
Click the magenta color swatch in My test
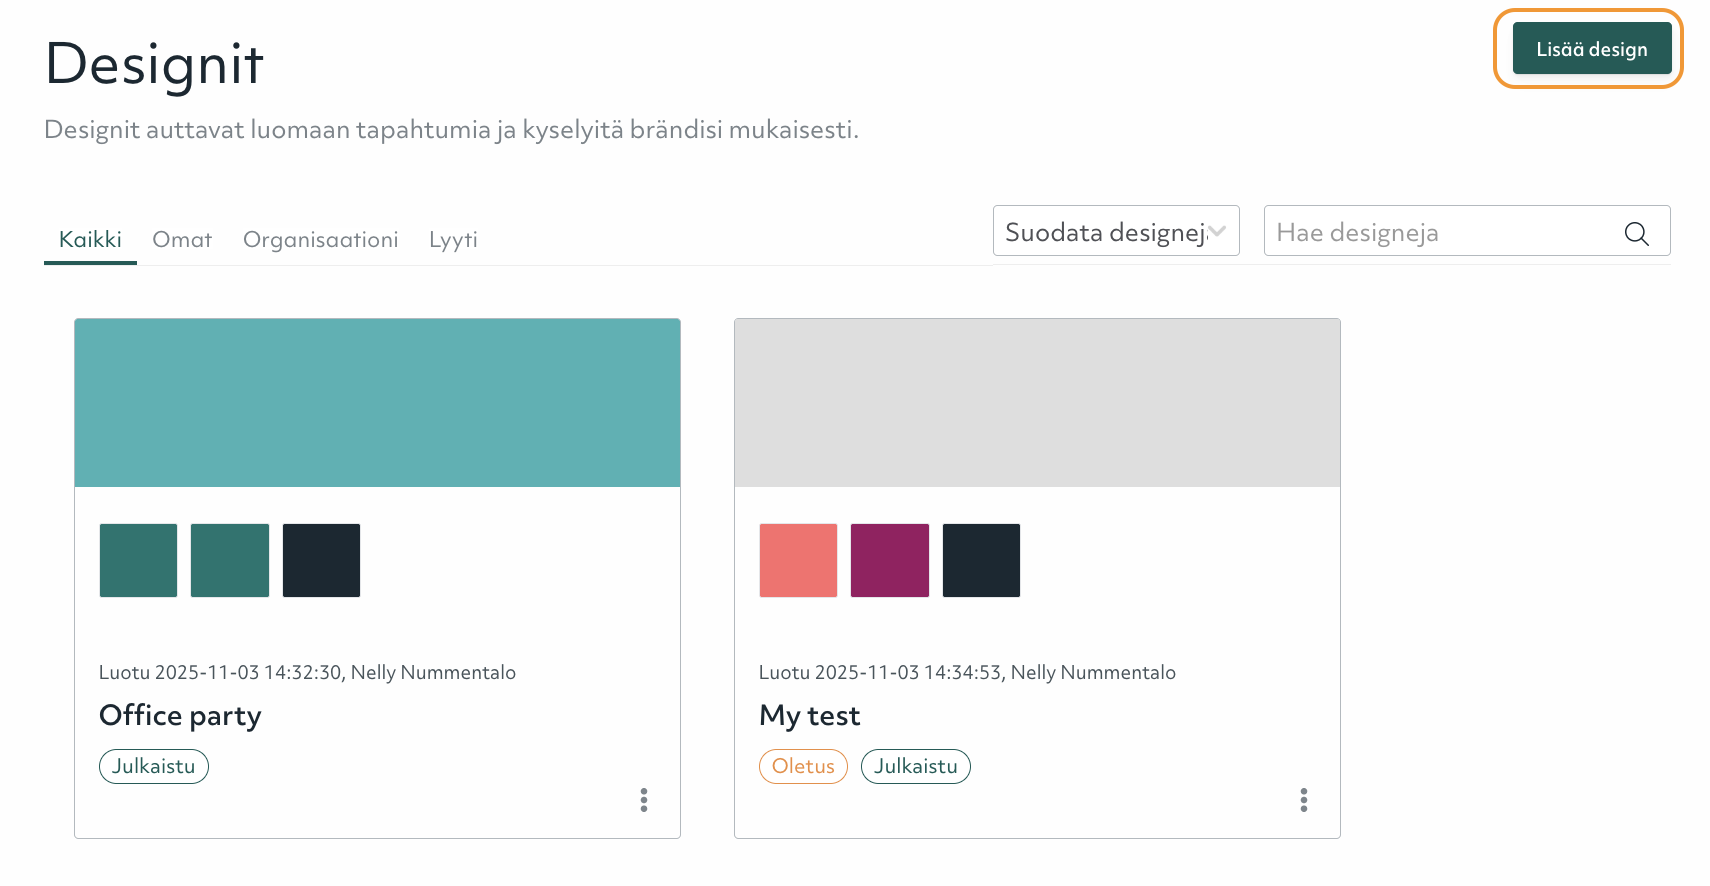tap(889, 560)
